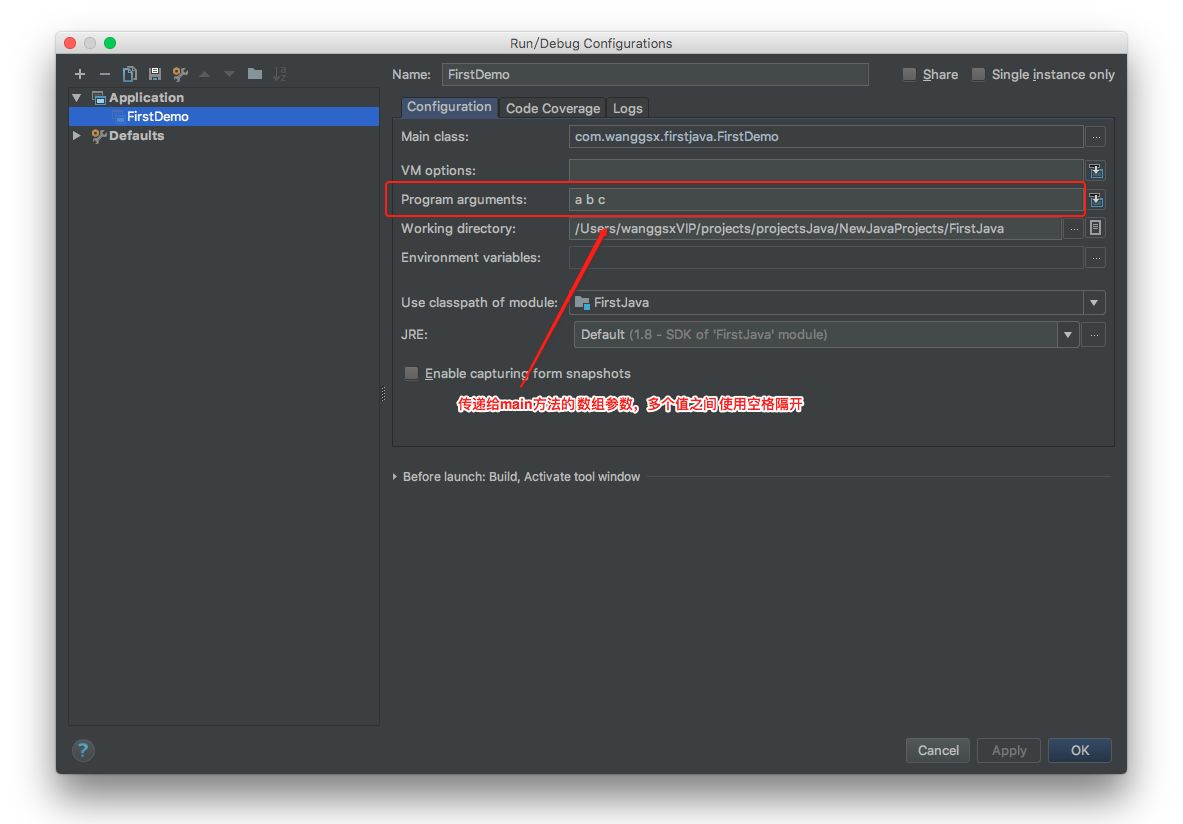Open the JRE dropdown
Screen dimensions: 1183x824
coord(1068,334)
